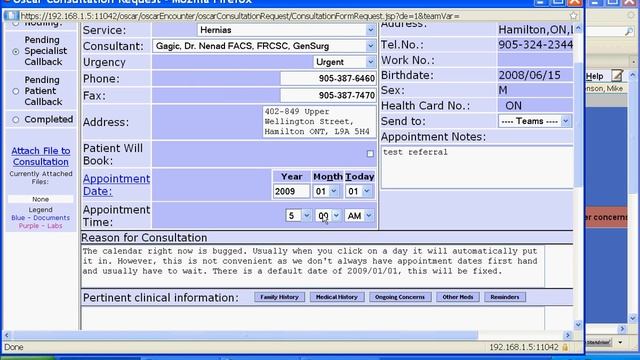Open the AM/PM dropdown
This screenshot has width=640, height=360.
359,216
